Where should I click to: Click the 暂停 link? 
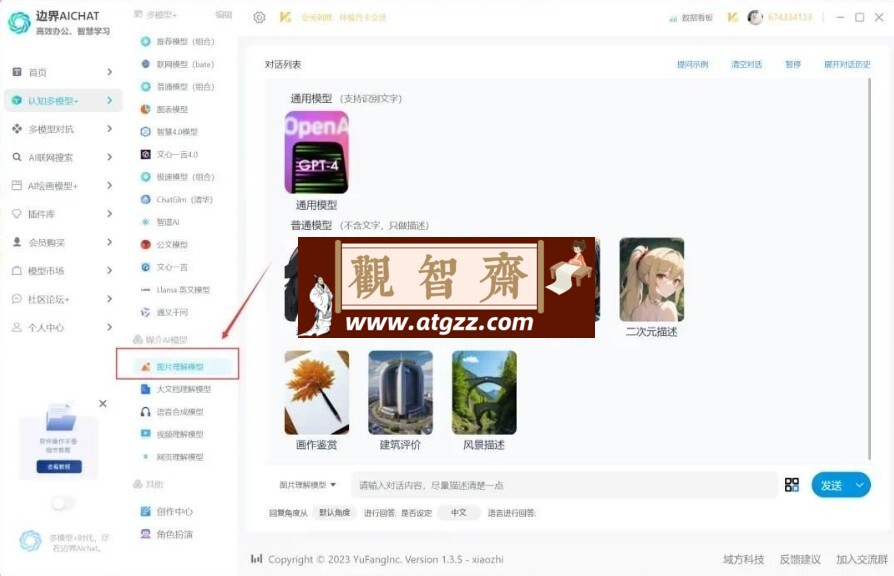click(793, 64)
